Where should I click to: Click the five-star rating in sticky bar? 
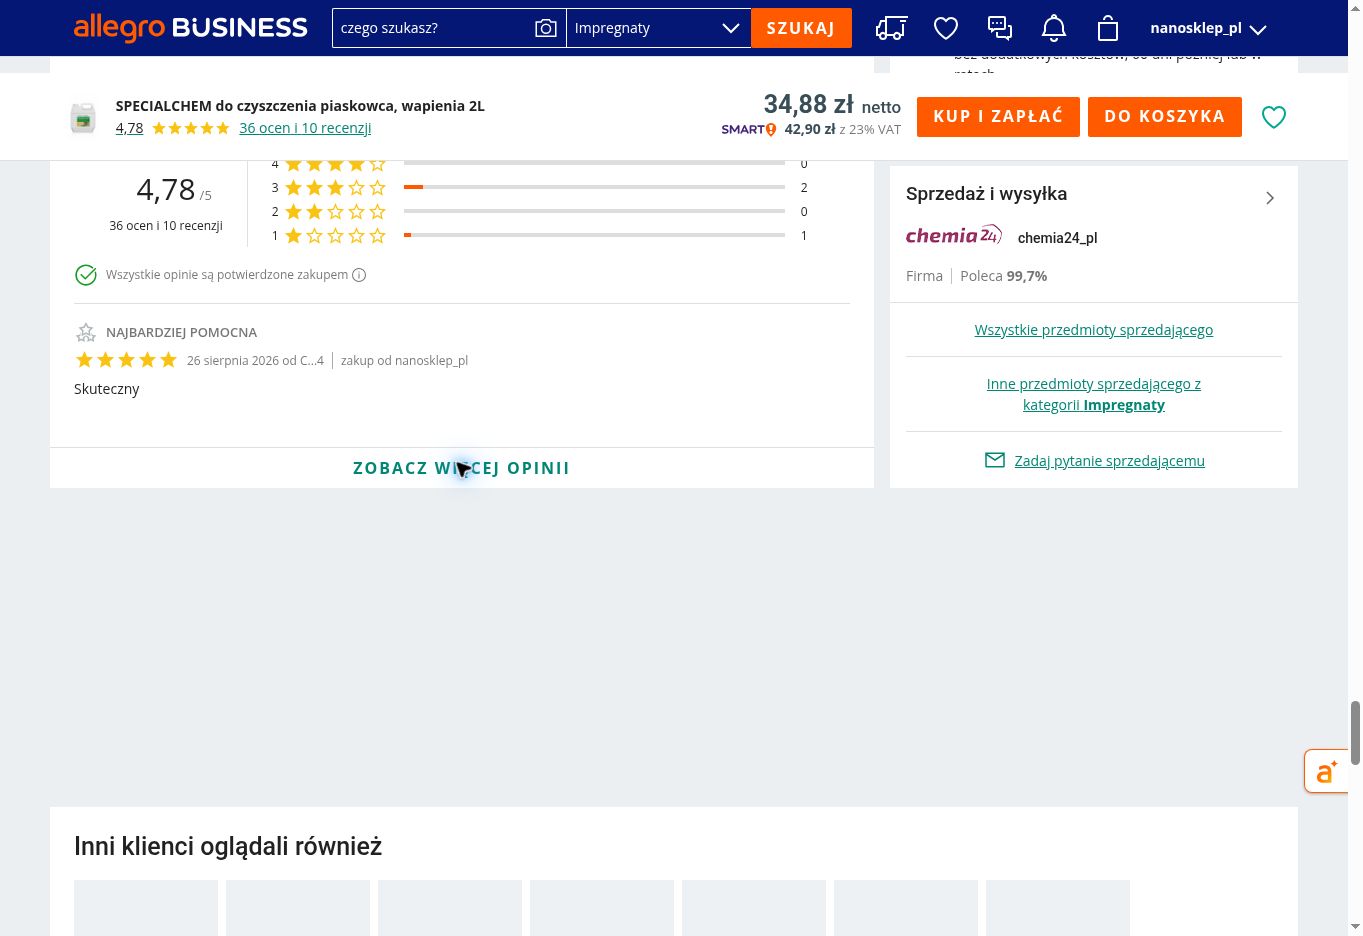tap(191, 128)
